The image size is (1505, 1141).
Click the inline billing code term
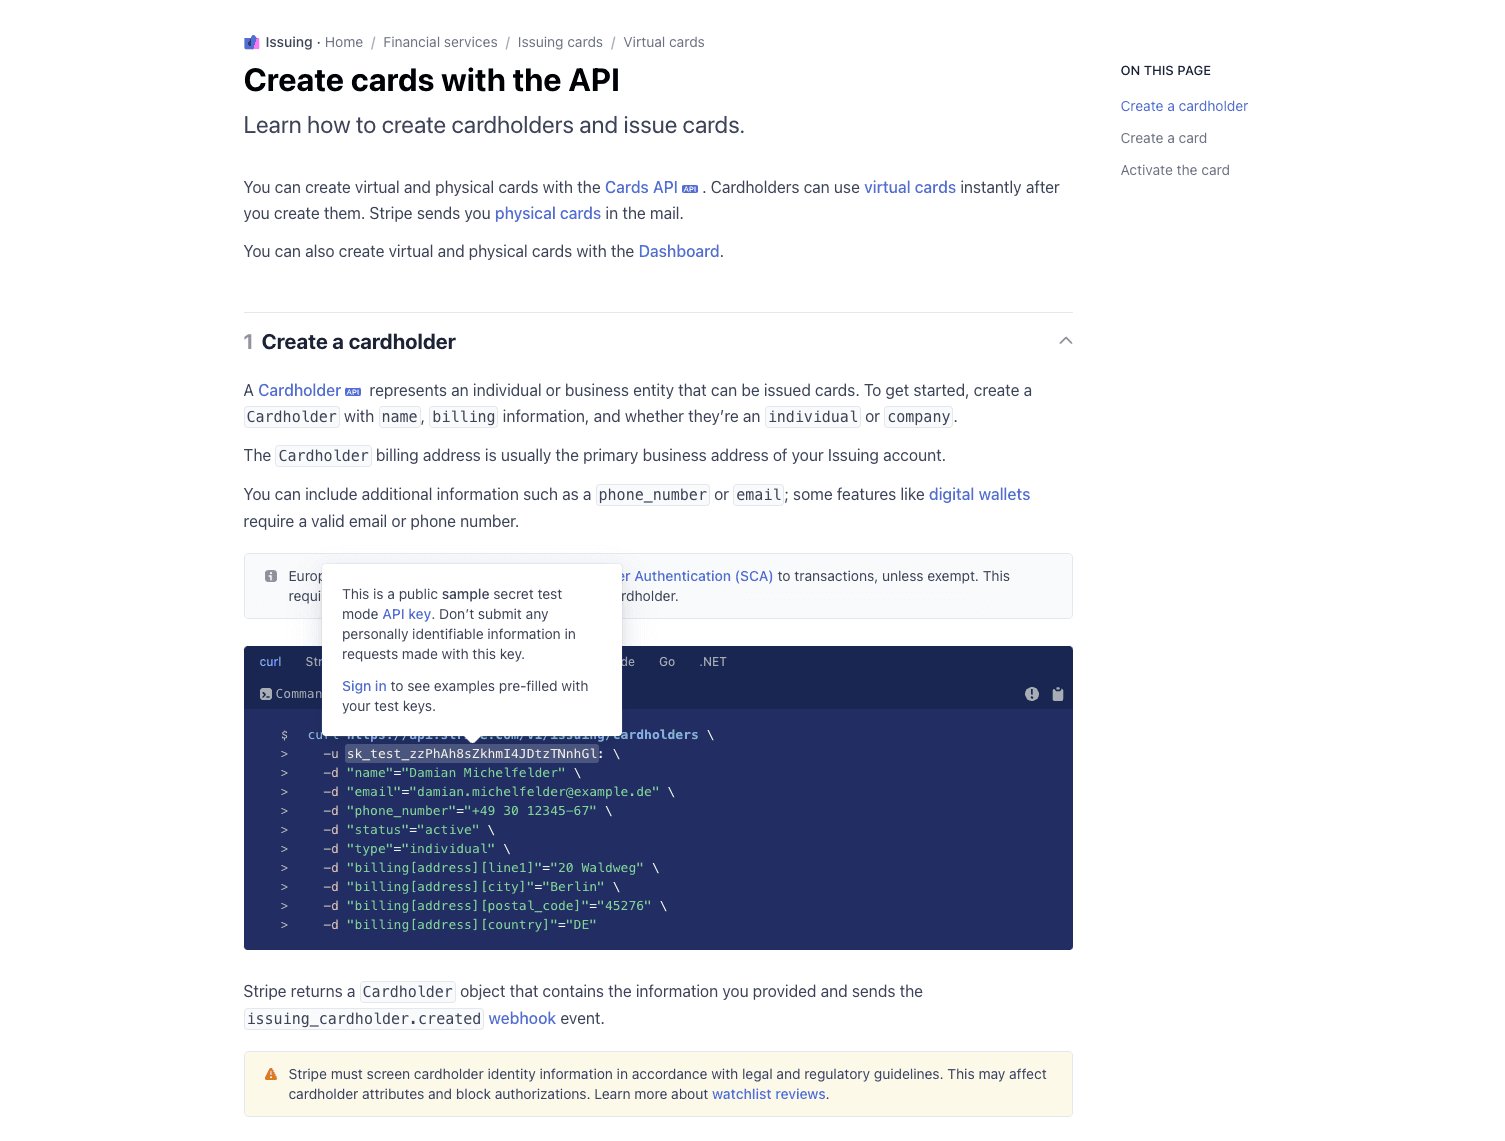coord(464,417)
